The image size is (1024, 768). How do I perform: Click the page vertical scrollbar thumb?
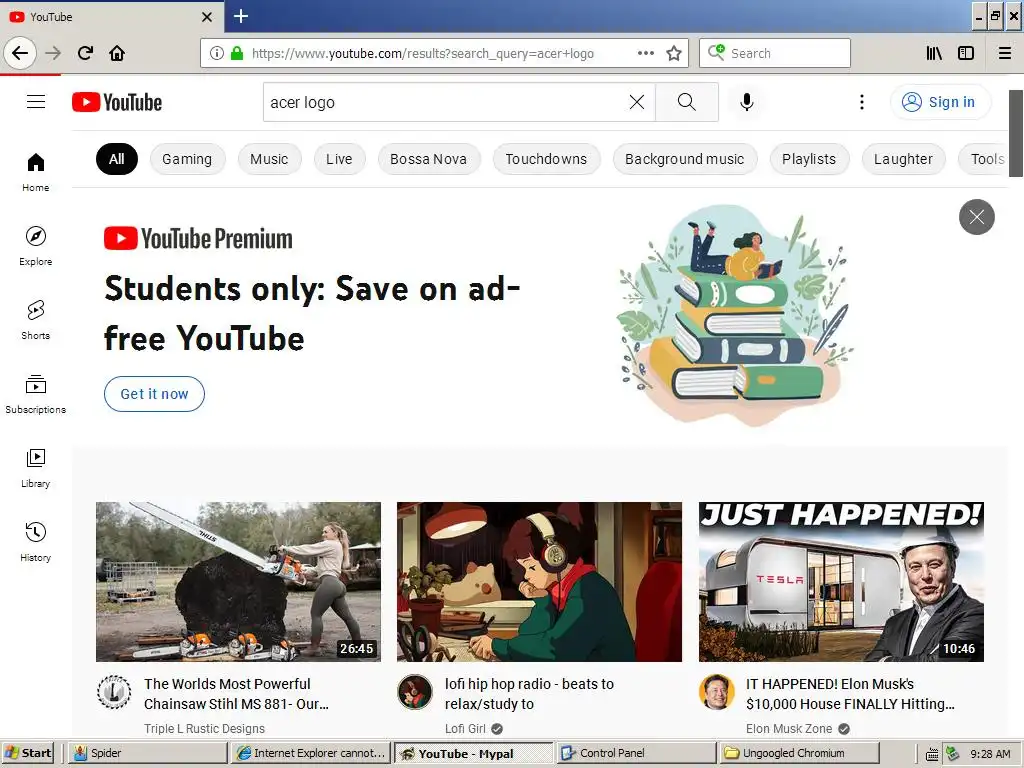pos(1016,133)
